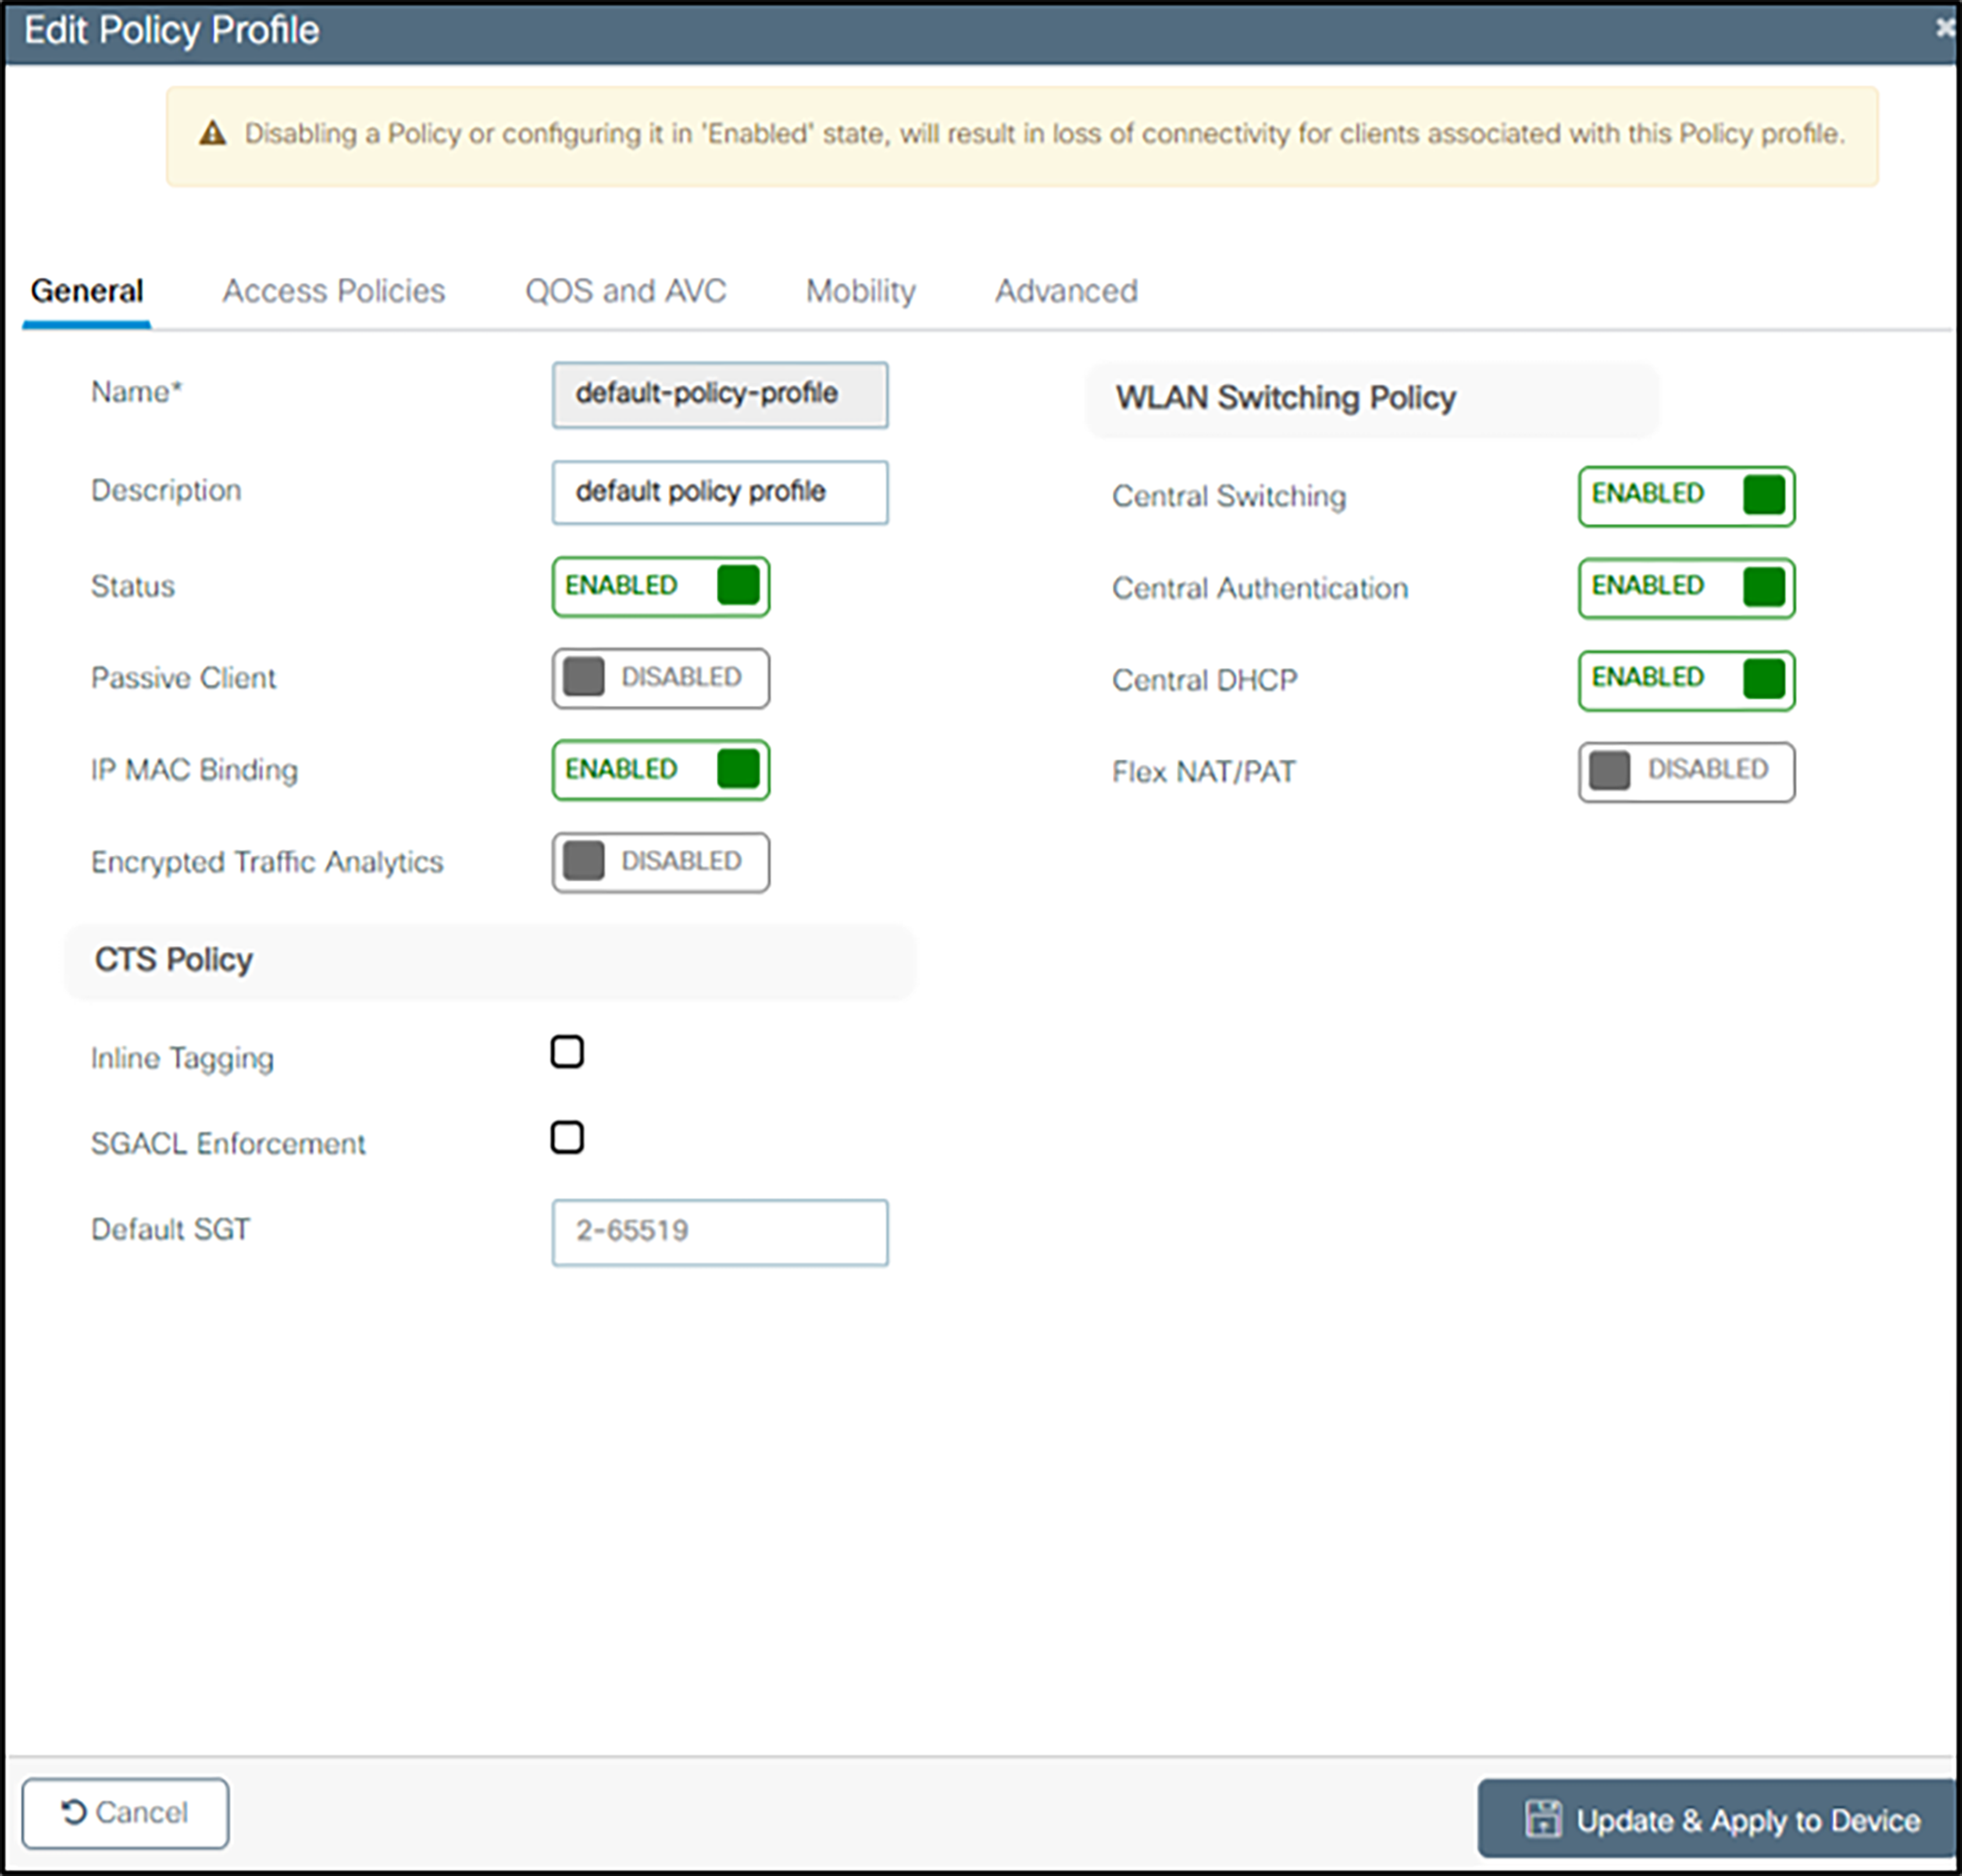The height and width of the screenshot is (1876, 1962).
Task: Check the SGACL Enforcement checkbox
Action: (567, 1137)
